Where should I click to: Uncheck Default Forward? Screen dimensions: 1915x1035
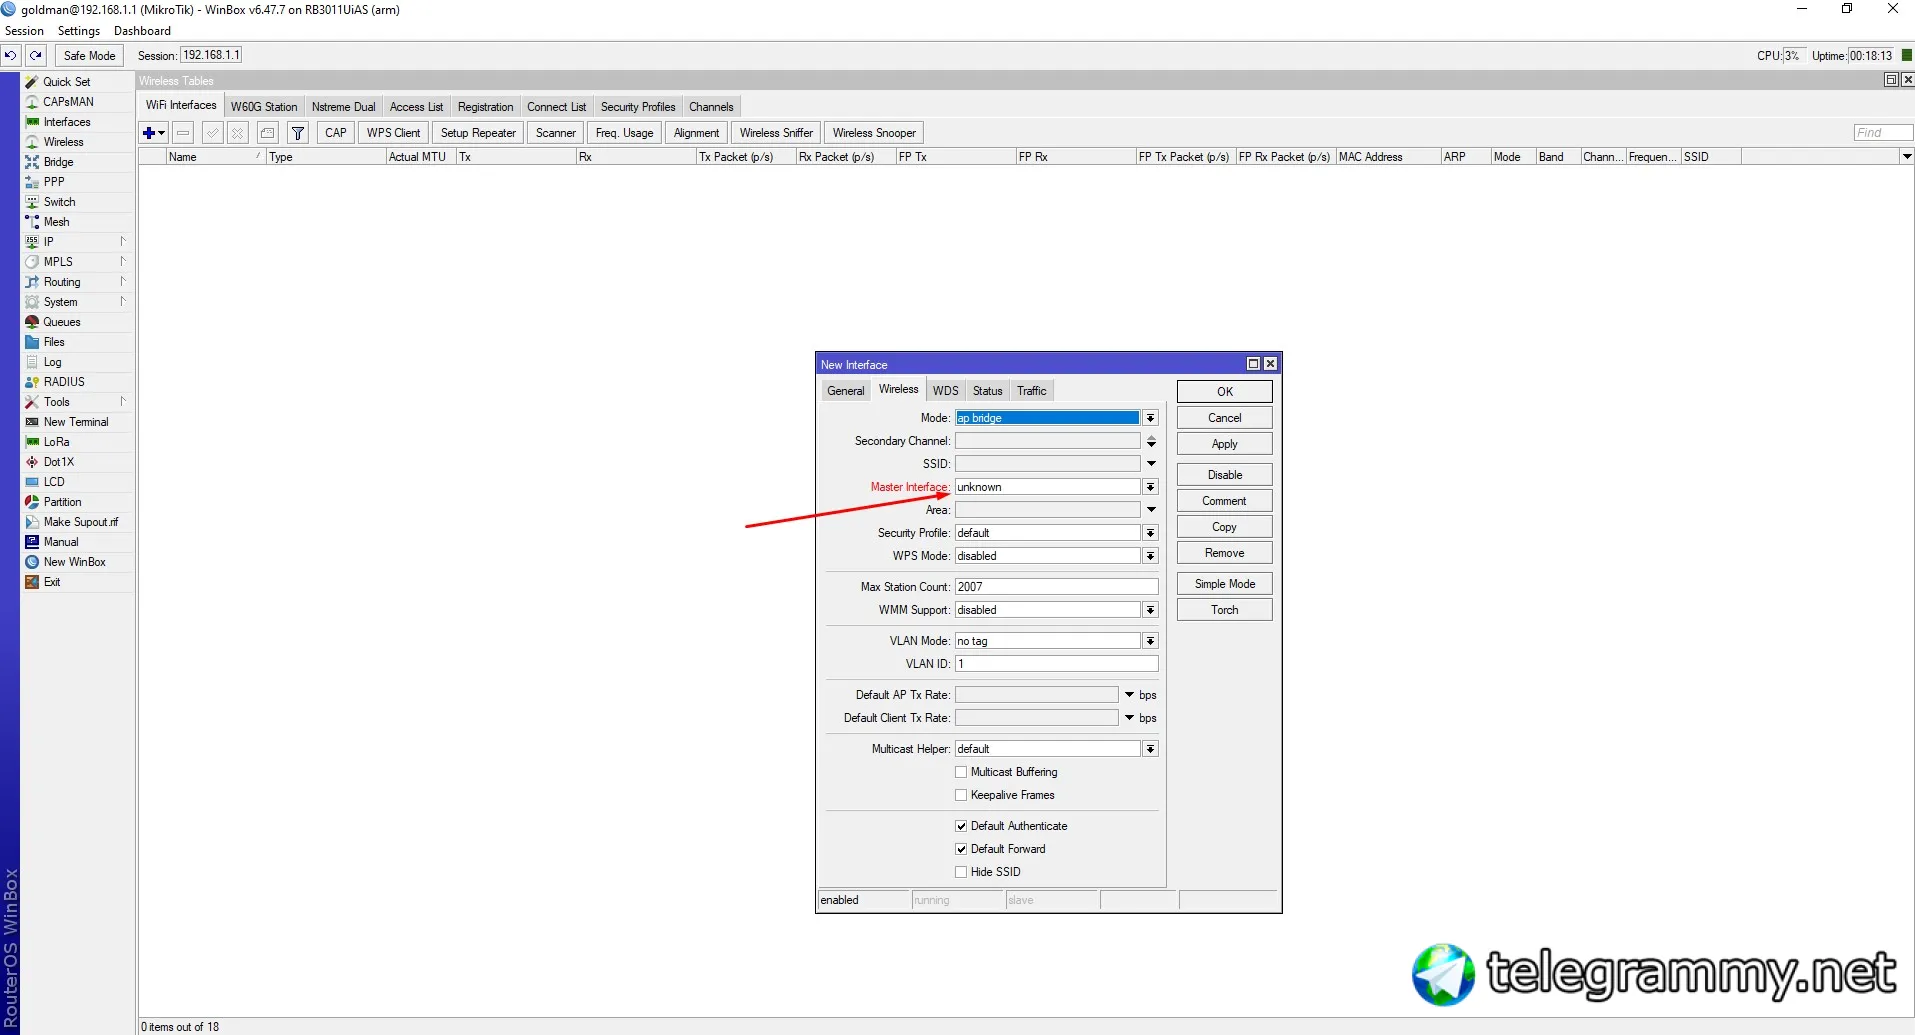pos(961,849)
